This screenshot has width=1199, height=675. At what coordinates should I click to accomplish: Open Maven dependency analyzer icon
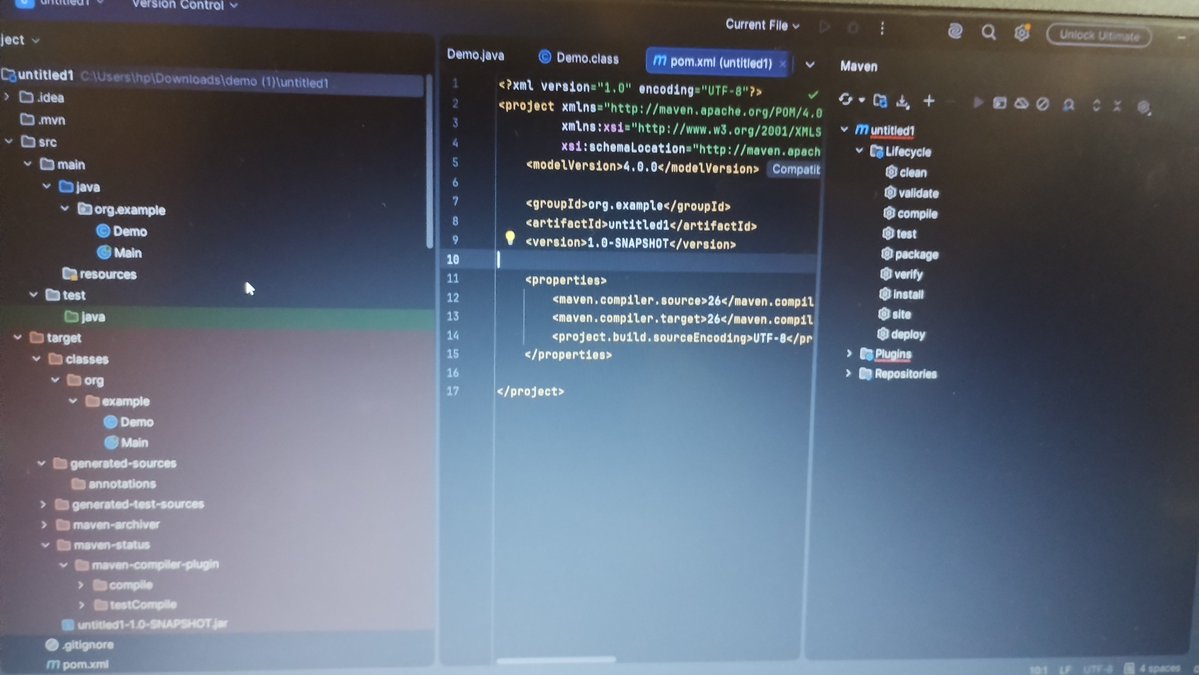click(1068, 105)
